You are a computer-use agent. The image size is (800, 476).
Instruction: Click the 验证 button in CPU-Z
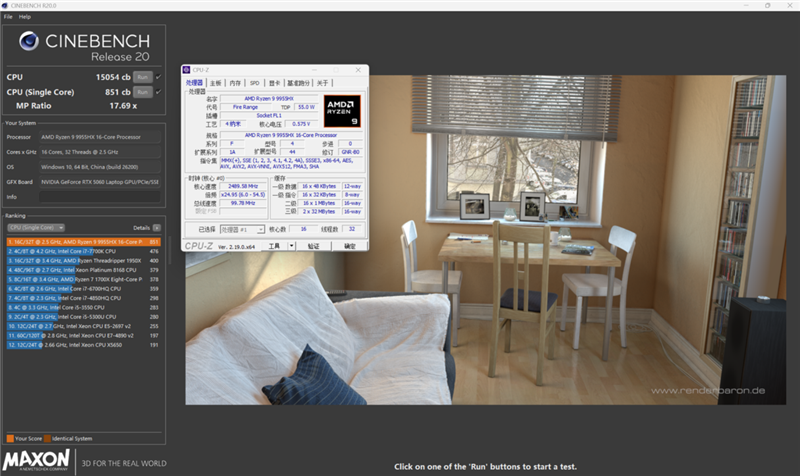point(313,246)
